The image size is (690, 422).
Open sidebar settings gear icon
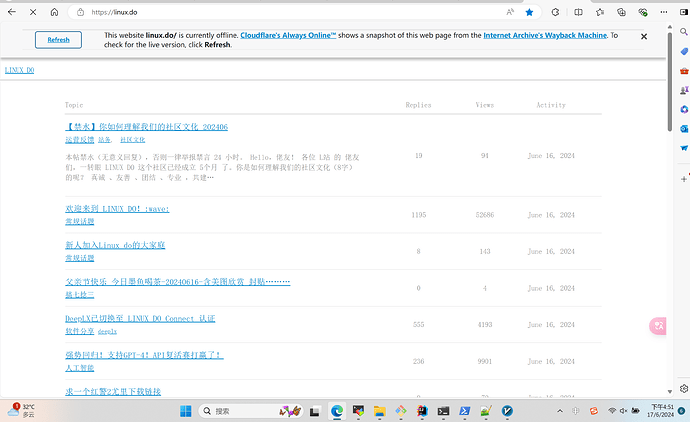(x=684, y=389)
